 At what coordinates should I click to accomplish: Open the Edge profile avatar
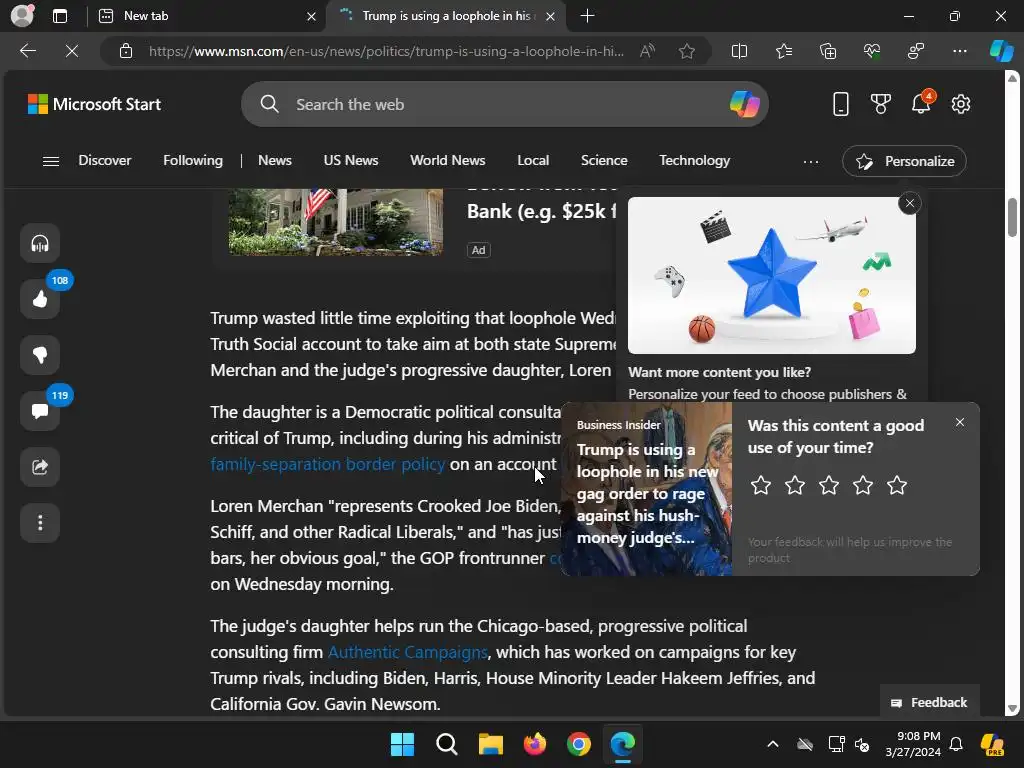[22, 16]
